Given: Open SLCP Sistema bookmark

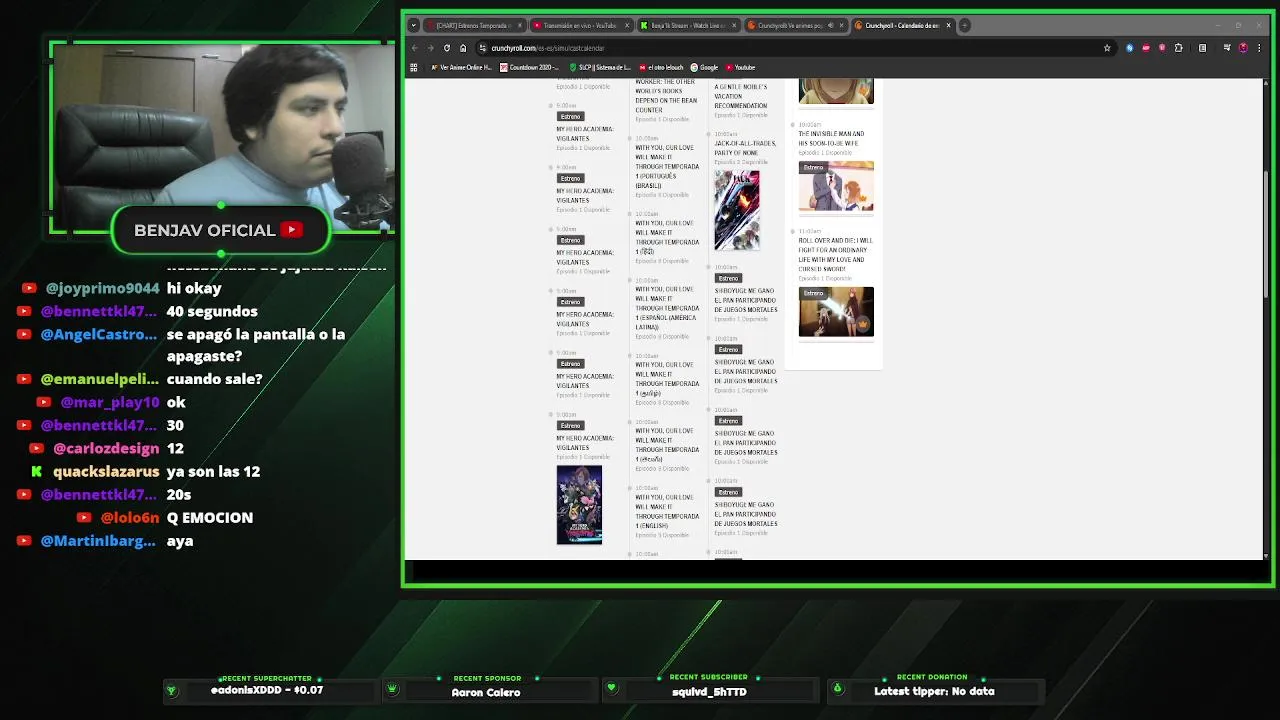Looking at the screenshot, I should click(x=600, y=67).
